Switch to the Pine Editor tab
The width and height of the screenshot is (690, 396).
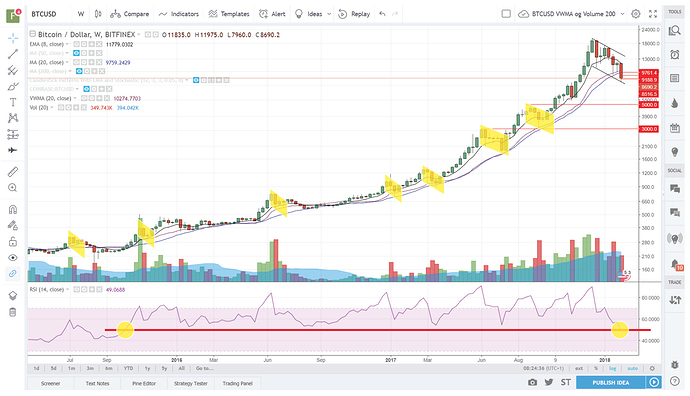[x=144, y=383]
